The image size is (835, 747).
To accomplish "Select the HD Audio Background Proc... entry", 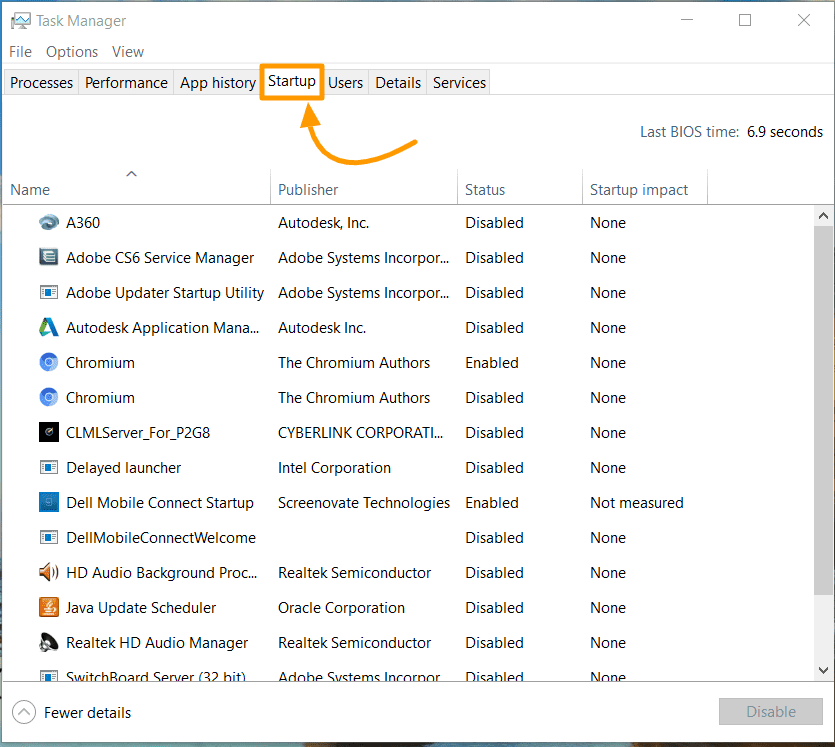I will click(x=161, y=573).
